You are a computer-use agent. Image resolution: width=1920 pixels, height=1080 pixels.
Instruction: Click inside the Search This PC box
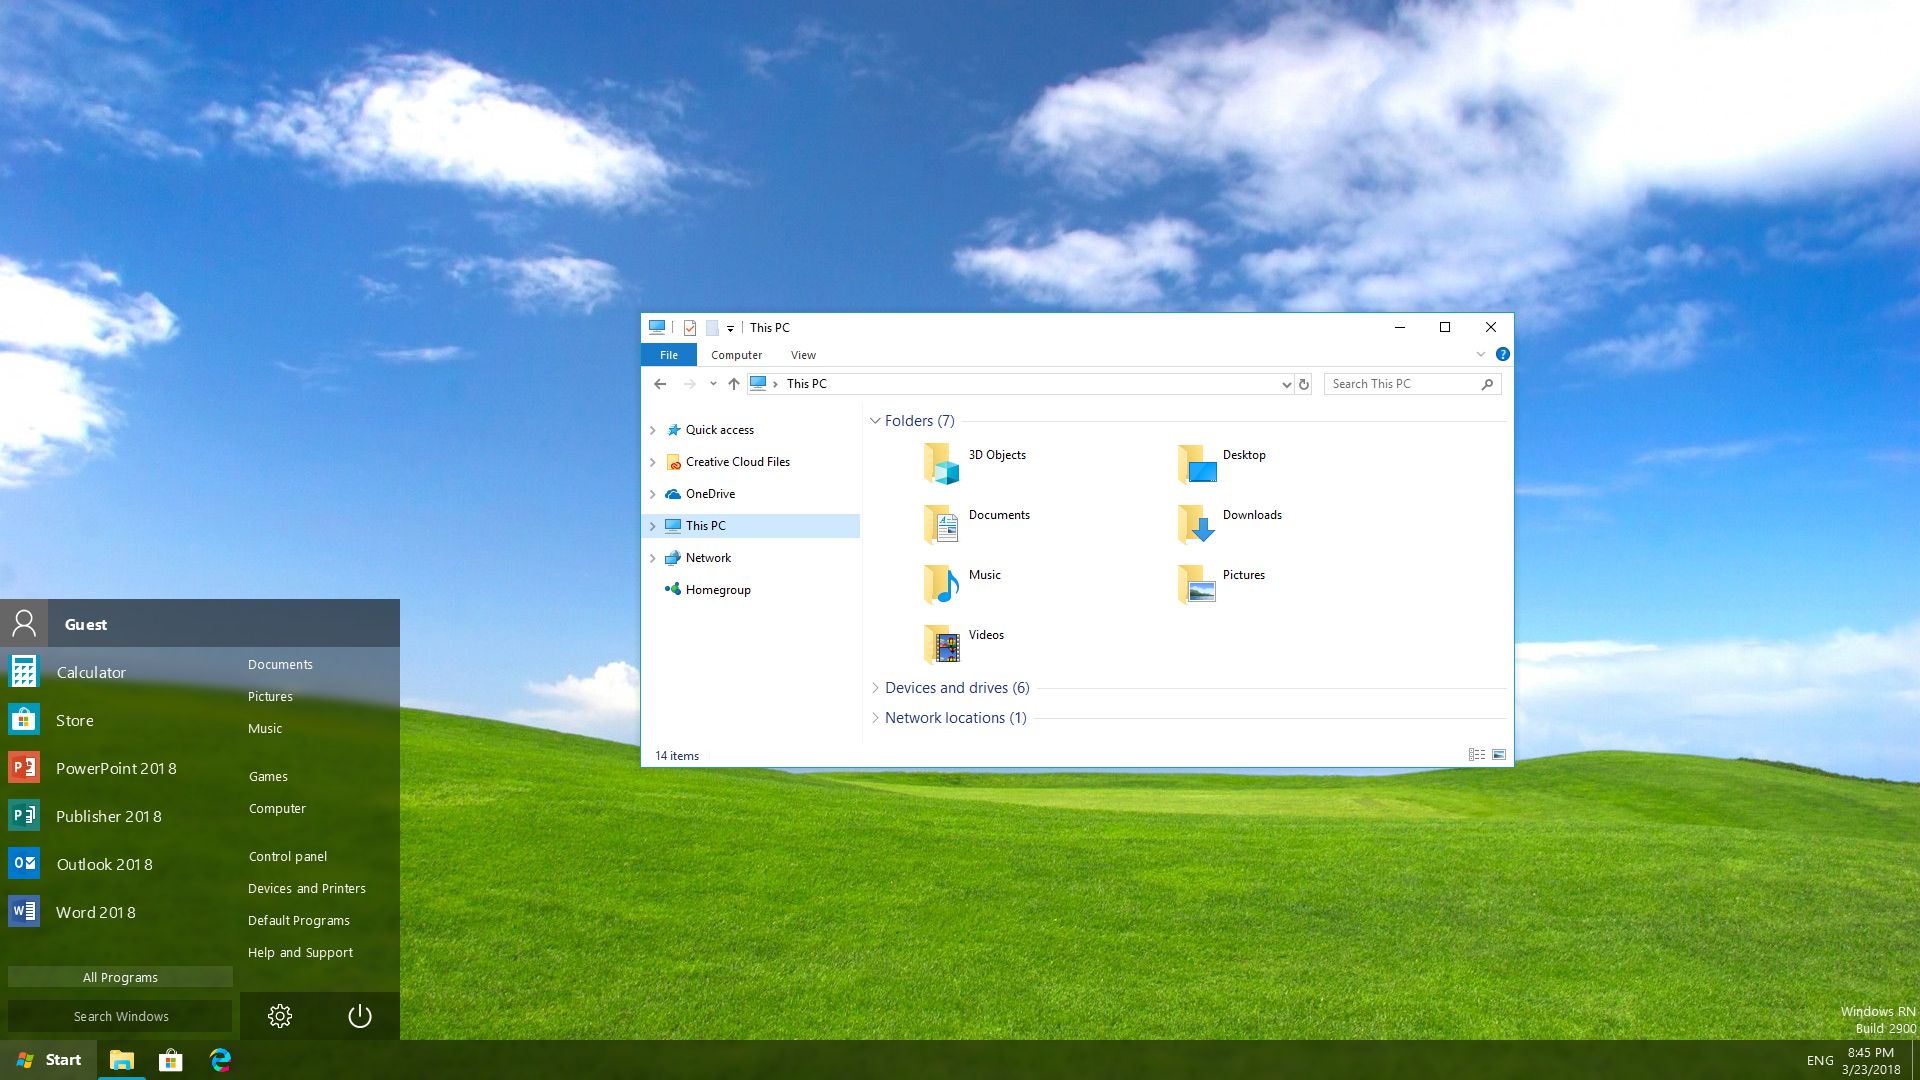1400,384
